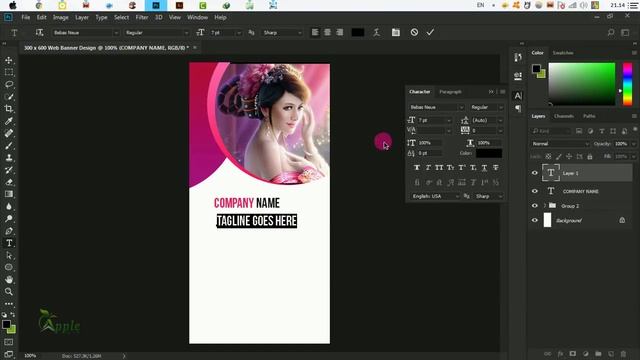Viewport: 640px width, 360px height.
Task: Hide the Background layer
Action: point(535,220)
